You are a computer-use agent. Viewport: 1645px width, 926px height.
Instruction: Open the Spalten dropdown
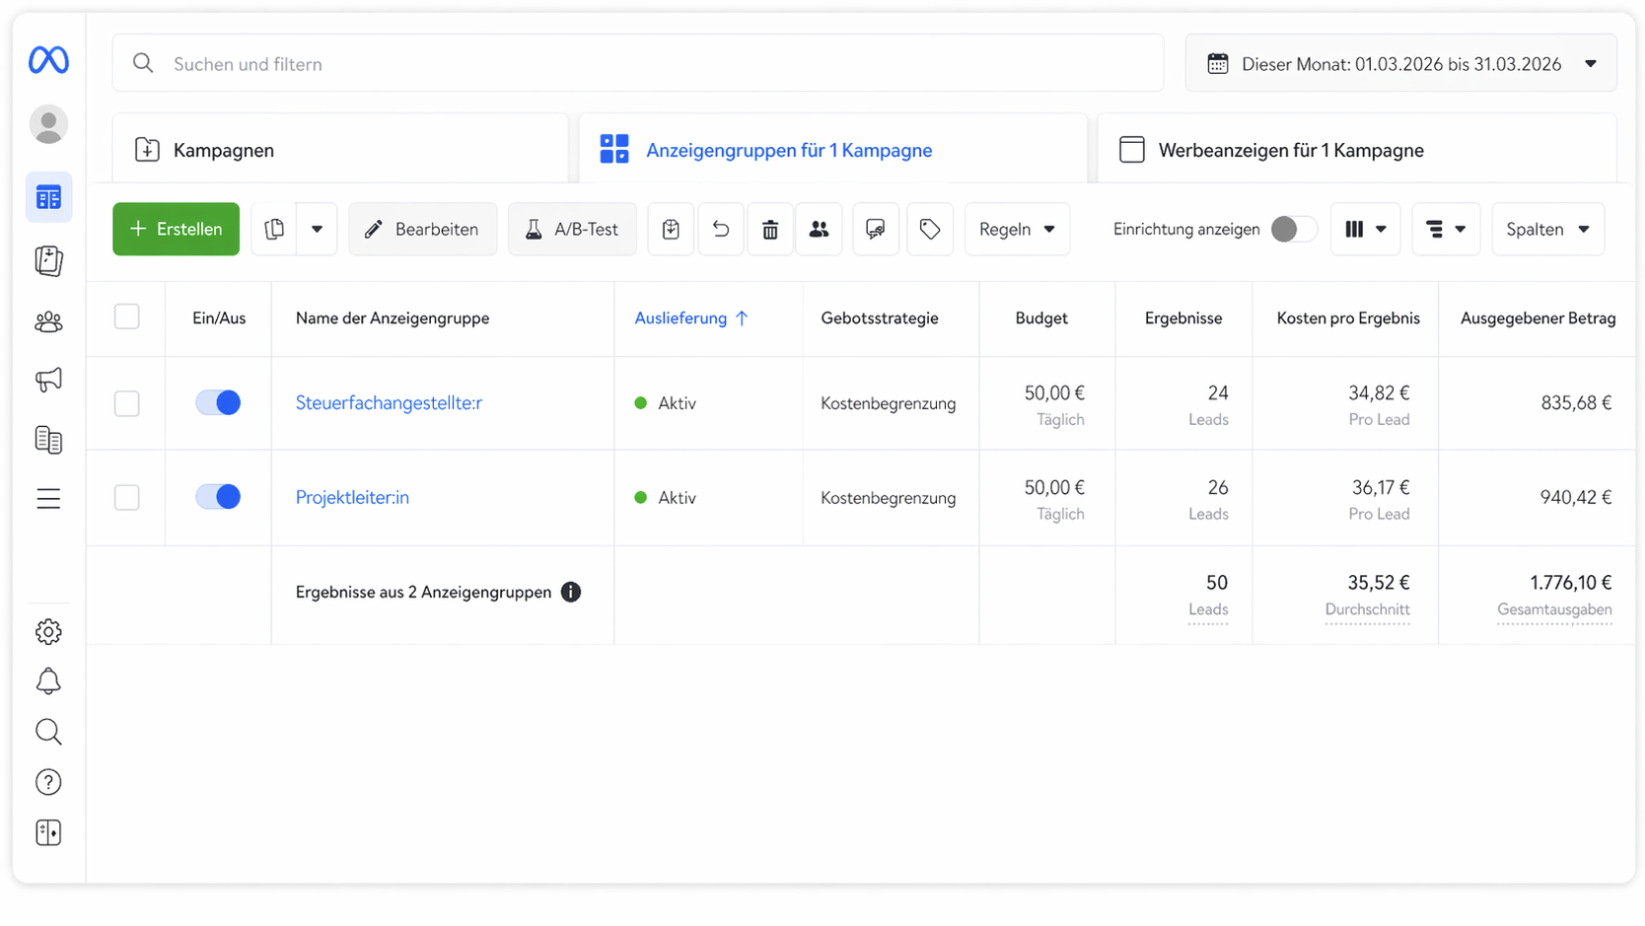tap(1548, 229)
